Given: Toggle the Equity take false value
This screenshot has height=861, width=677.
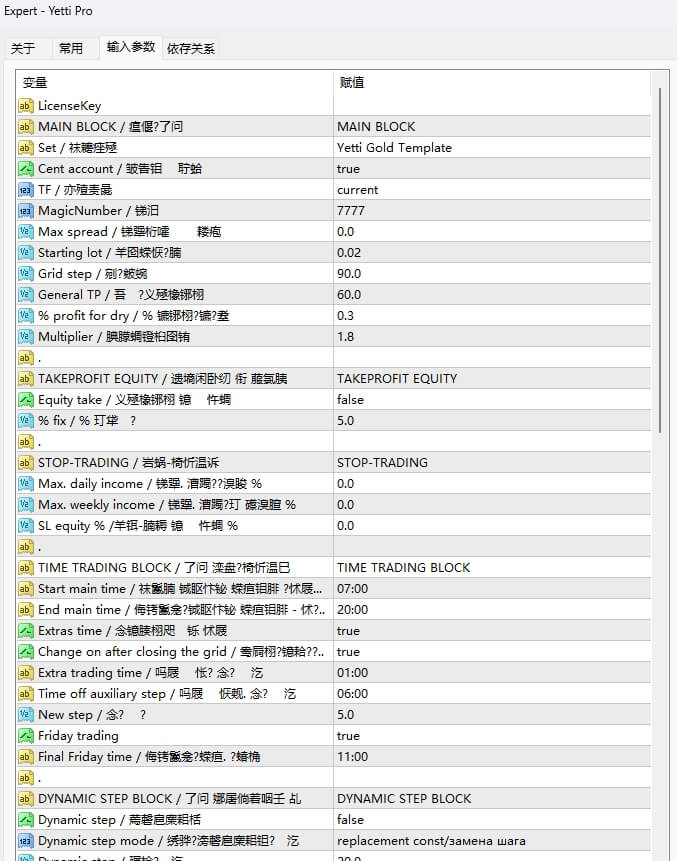Looking at the screenshot, I should tap(492, 400).
